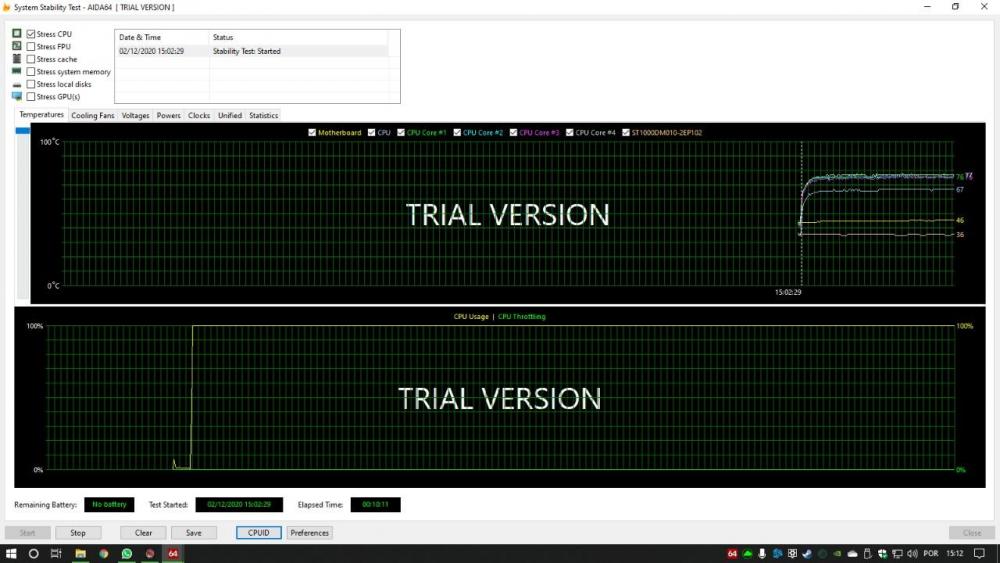The height and width of the screenshot is (563, 1000).
Task: Click the Chrome icon in the taskbar
Action: tap(103, 553)
